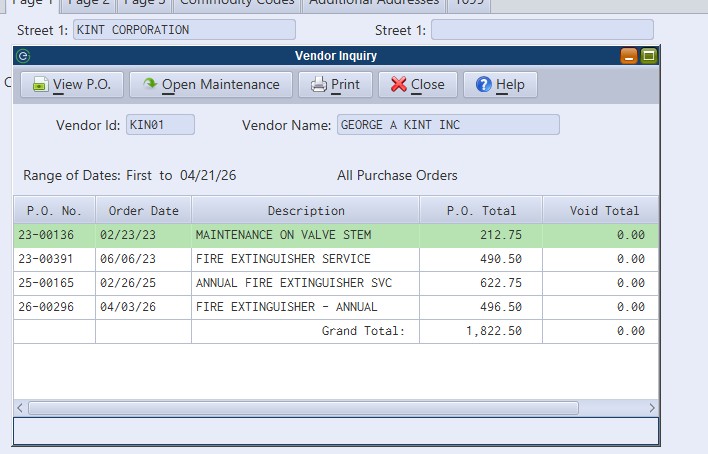Open Help with the question mark button

pos(500,84)
